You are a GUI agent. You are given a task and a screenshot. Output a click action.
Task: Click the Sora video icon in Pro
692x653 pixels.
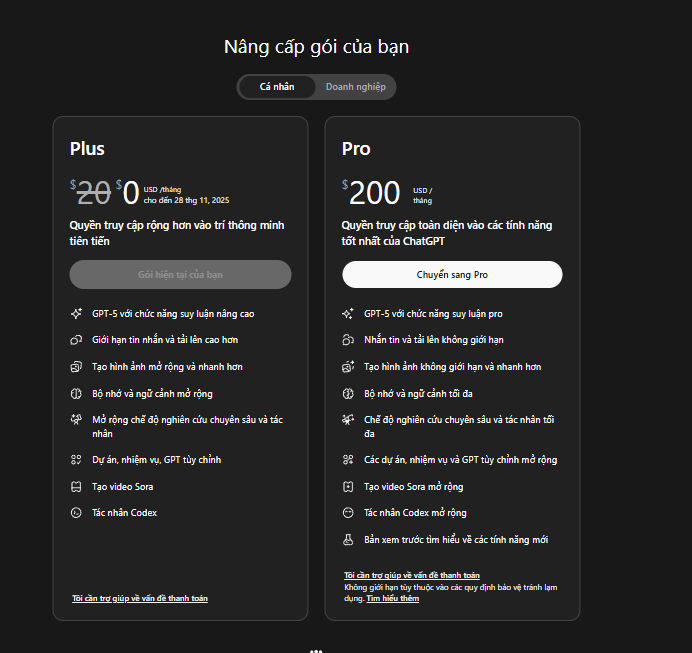tap(348, 487)
